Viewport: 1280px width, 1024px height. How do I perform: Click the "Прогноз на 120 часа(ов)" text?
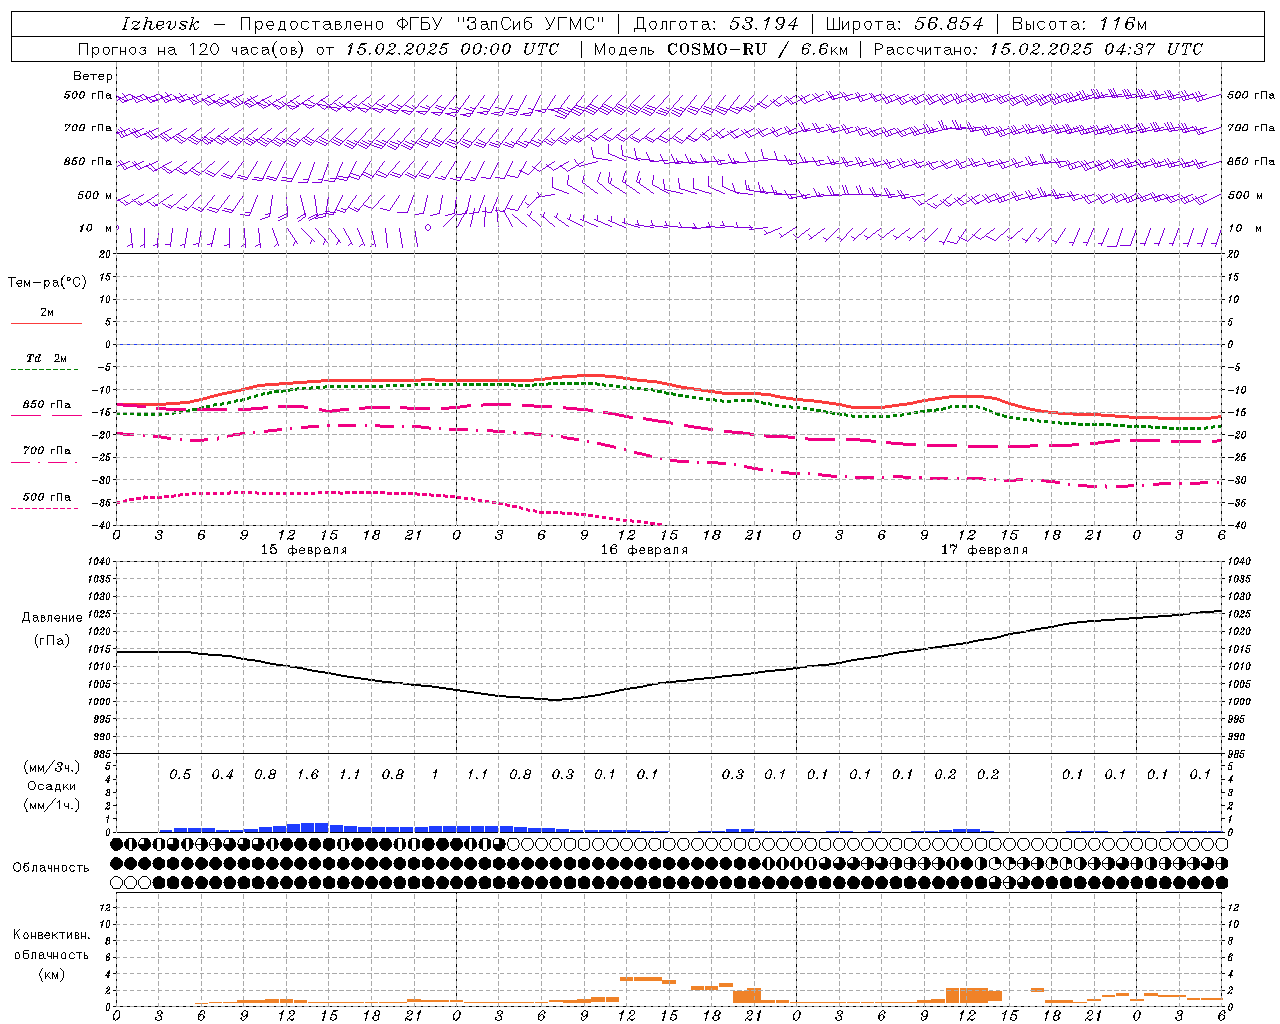(192, 49)
